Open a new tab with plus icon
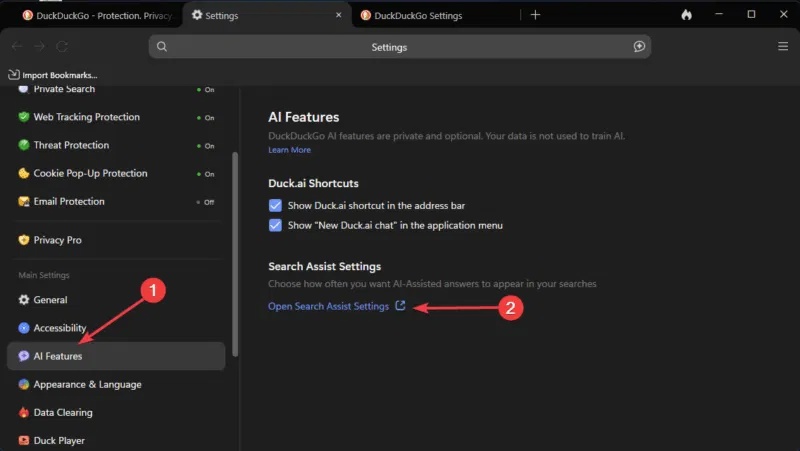 tap(535, 15)
